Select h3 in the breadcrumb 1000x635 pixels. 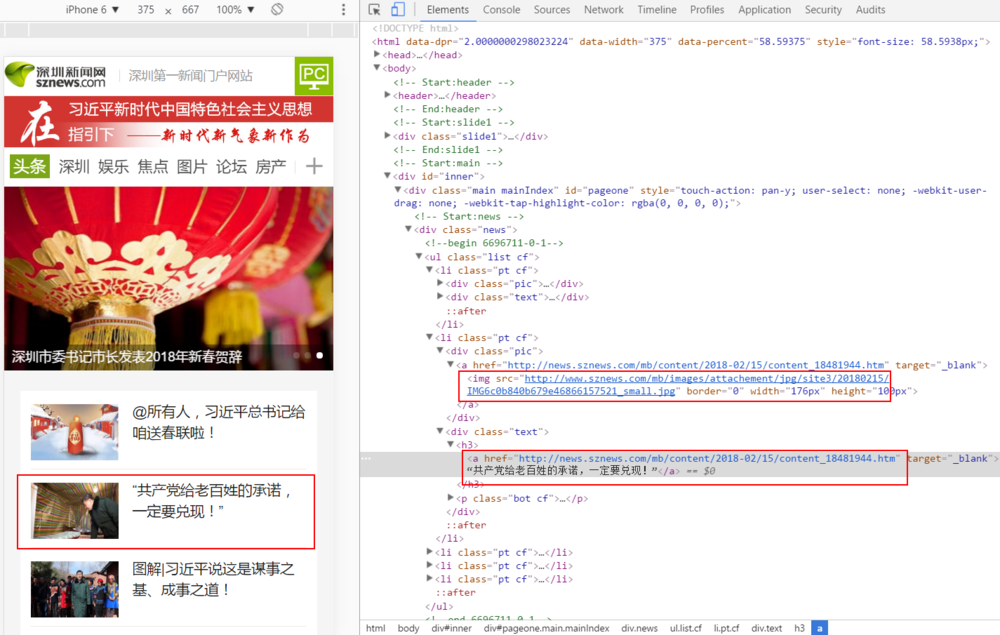tap(799, 628)
